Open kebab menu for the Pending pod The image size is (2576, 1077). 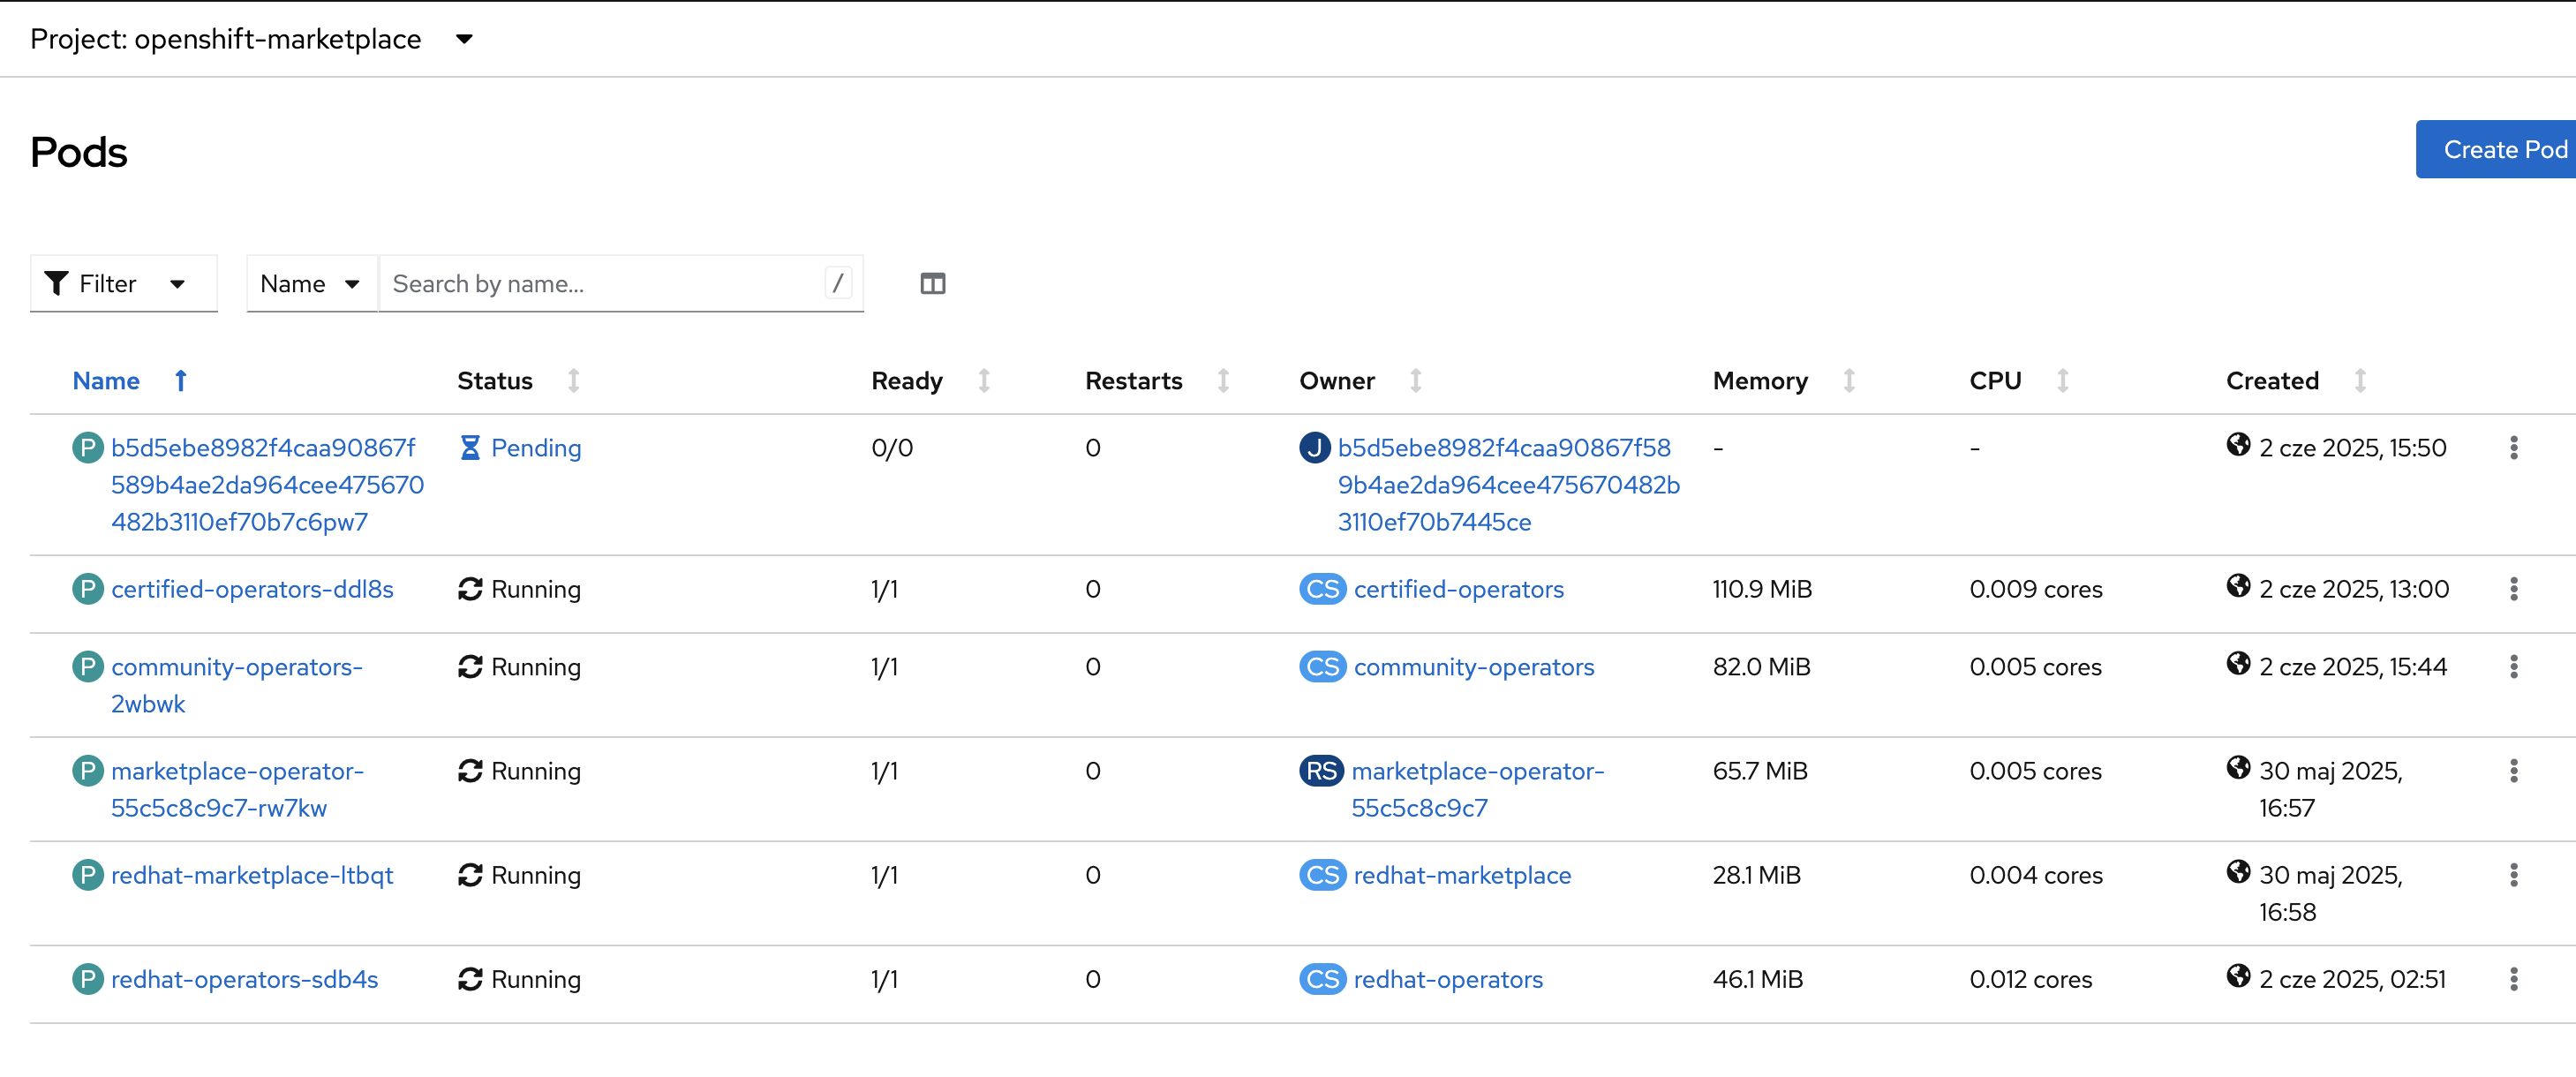[x=2512, y=448]
